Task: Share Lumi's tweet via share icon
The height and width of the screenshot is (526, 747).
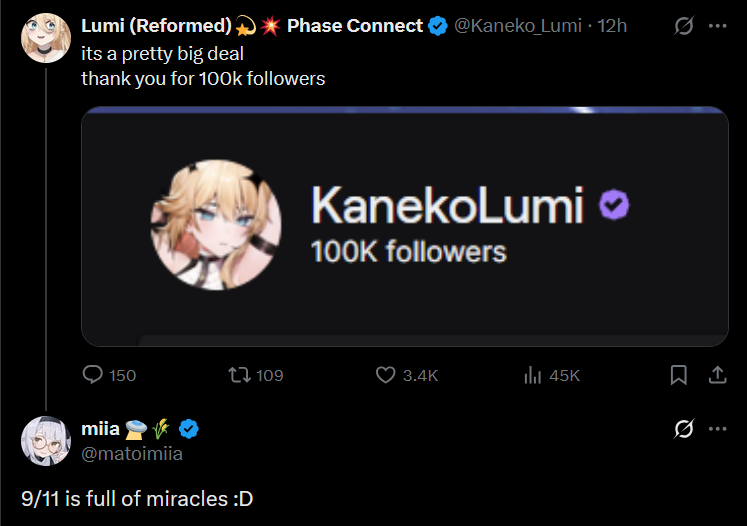Action: coord(716,375)
